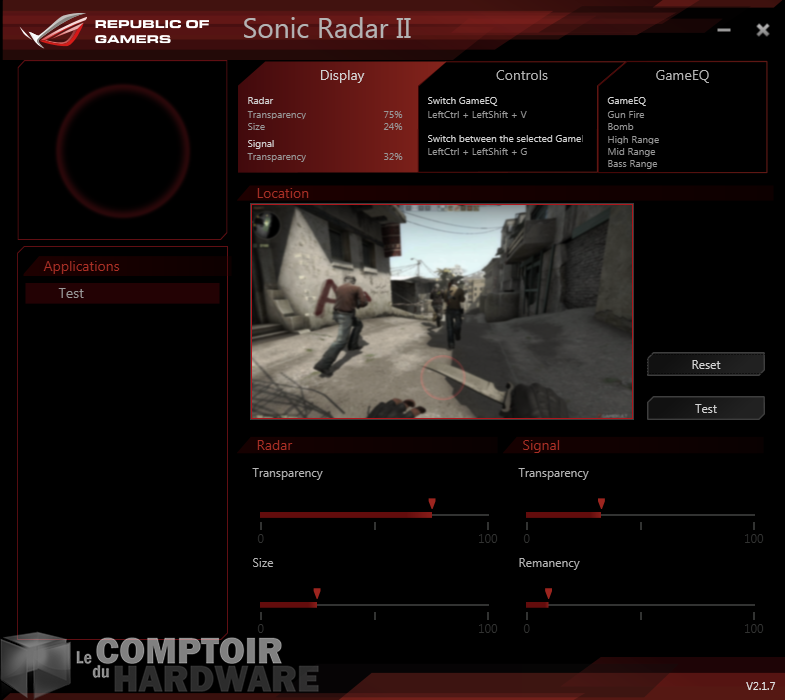Viewport: 785px width, 700px height.
Task: Adjust the Radar Transparency slider handle
Action: [x=432, y=503]
